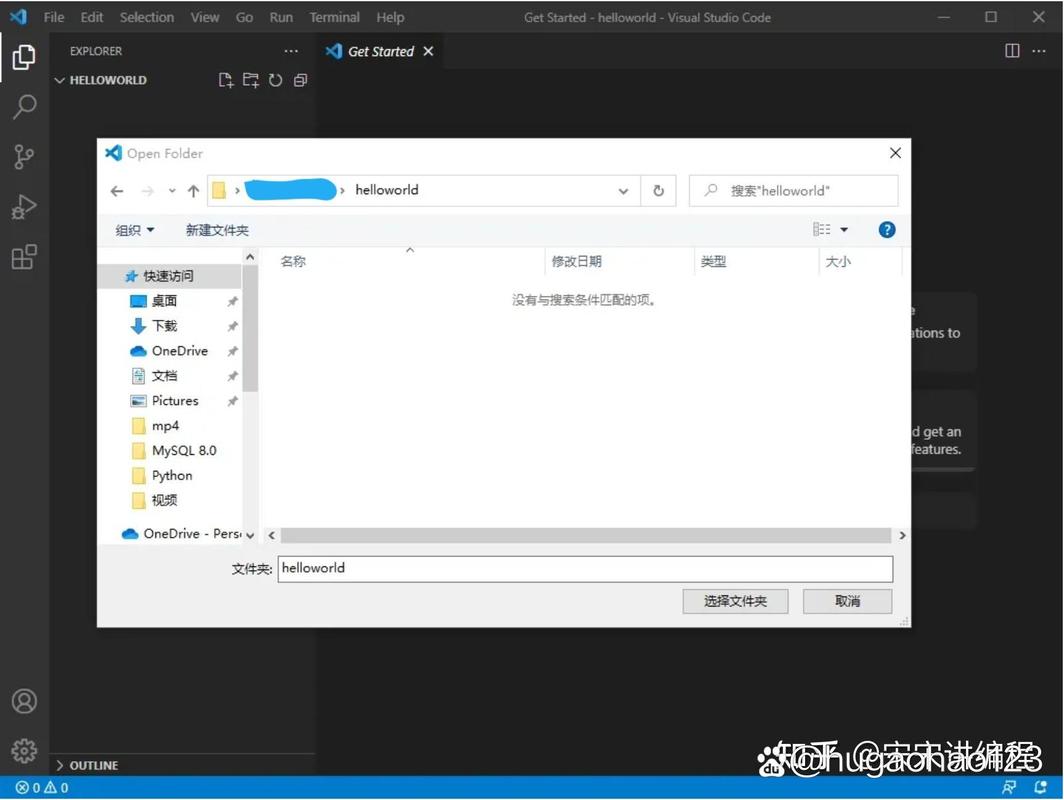The width and height of the screenshot is (1064, 800).
Task: Open the Manage settings gear
Action: click(24, 751)
